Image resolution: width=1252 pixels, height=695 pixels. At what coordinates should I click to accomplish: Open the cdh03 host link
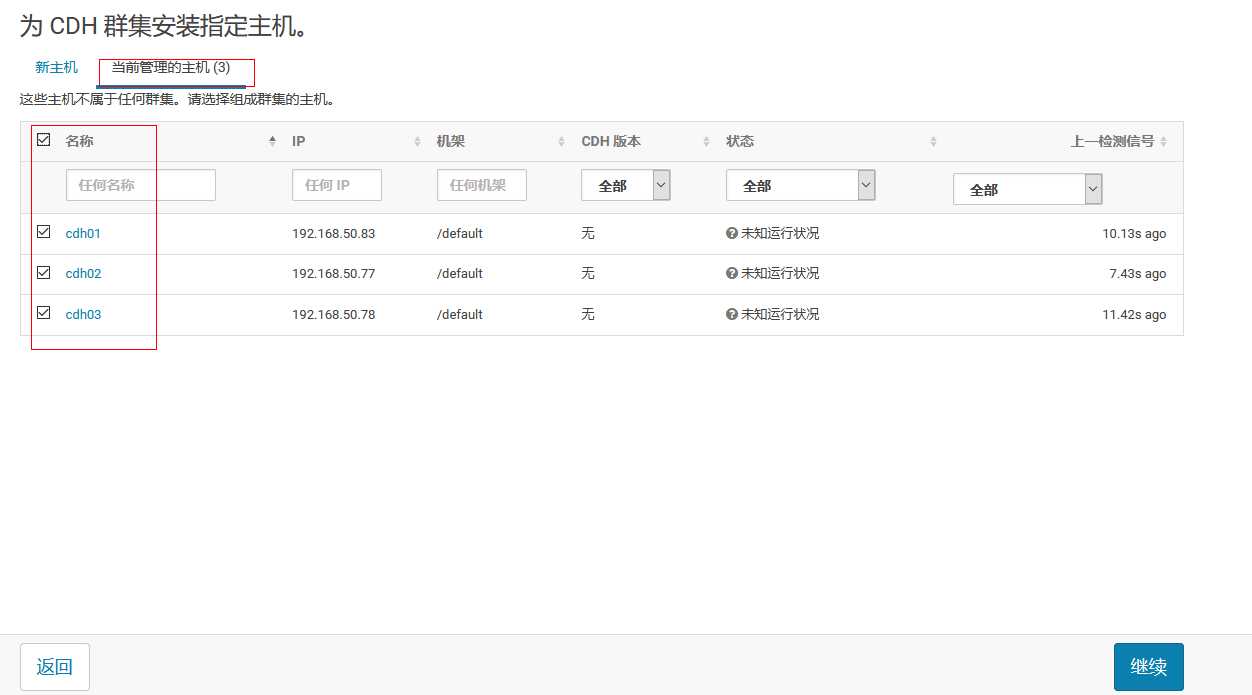click(x=83, y=315)
